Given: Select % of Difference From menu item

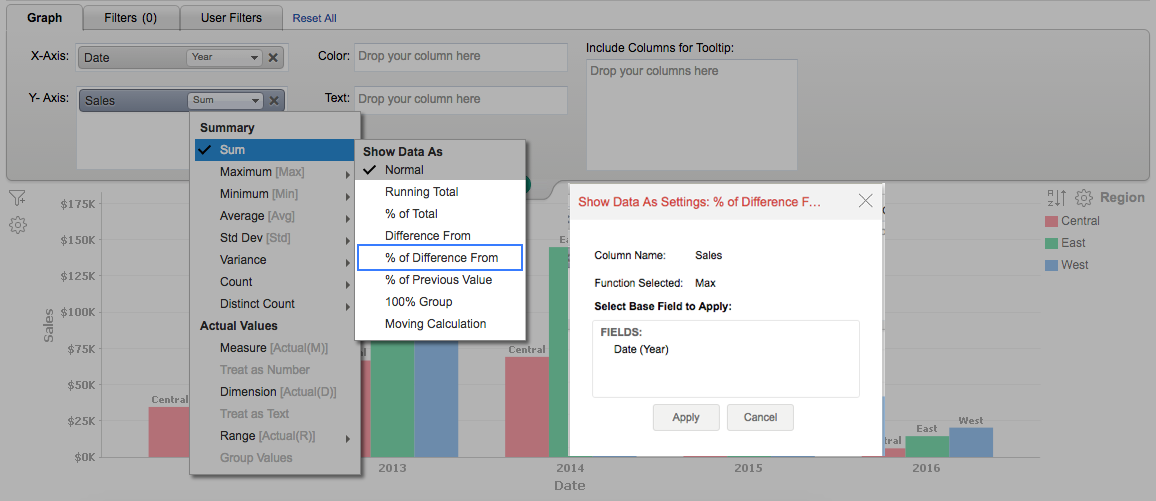Looking at the screenshot, I should pos(441,258).
